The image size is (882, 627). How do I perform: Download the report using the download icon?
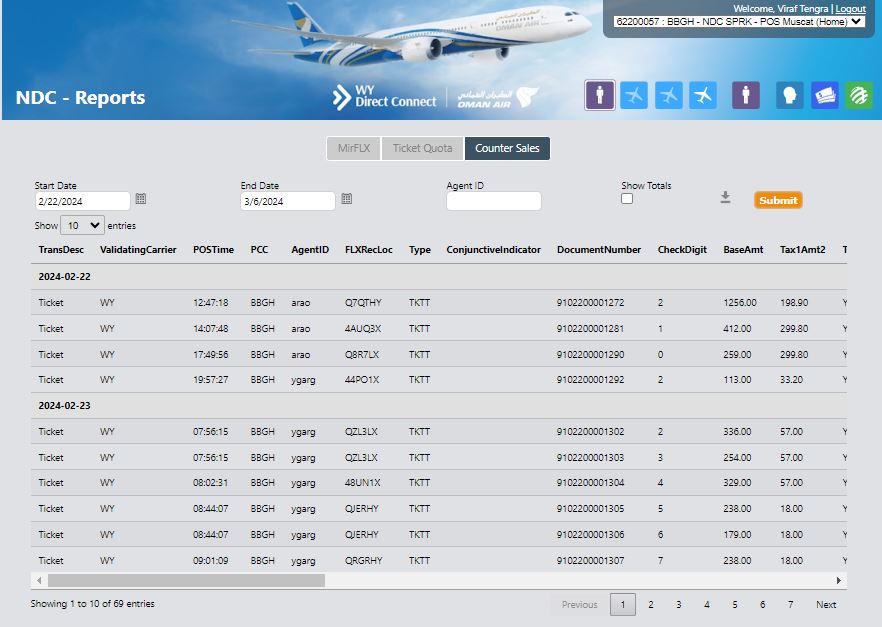(726, 198)
